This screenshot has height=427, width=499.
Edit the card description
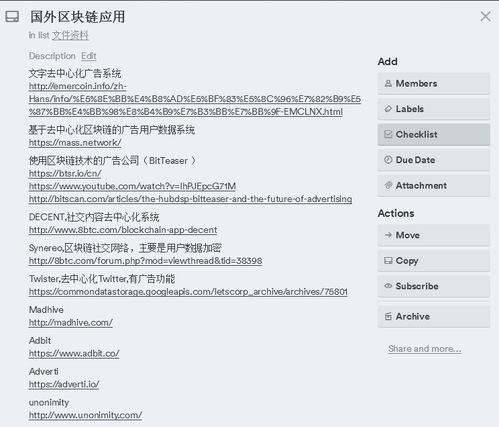89,56
